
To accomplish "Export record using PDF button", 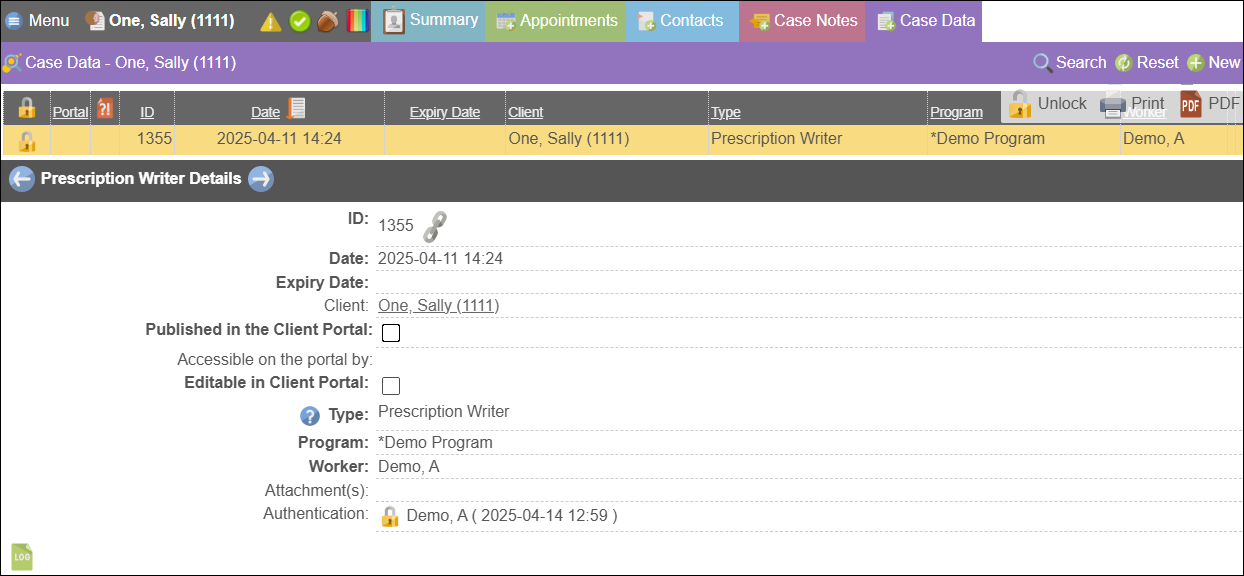I will coord(1210,104).
